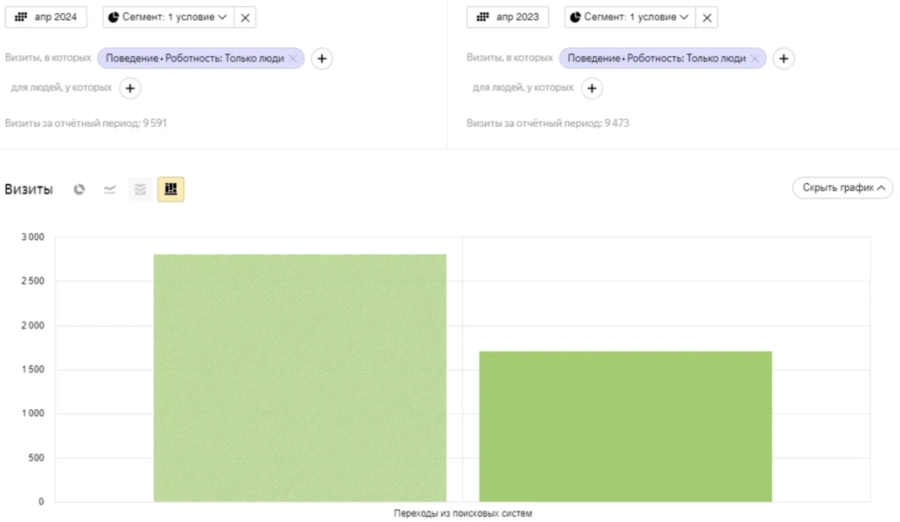The image size is (900, 522).
Task: Open the апр 2023 date period picker
Action: [507, 17]
